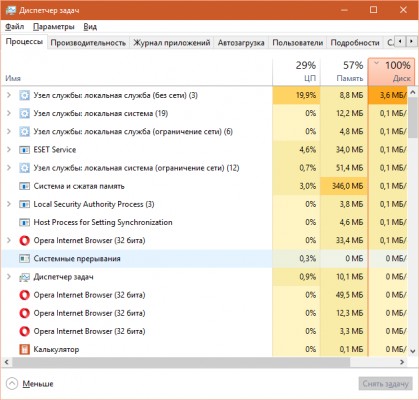Click the horizontal scrollbar right arrow
The width and height of the screenshot is (419, 400).
402,362
